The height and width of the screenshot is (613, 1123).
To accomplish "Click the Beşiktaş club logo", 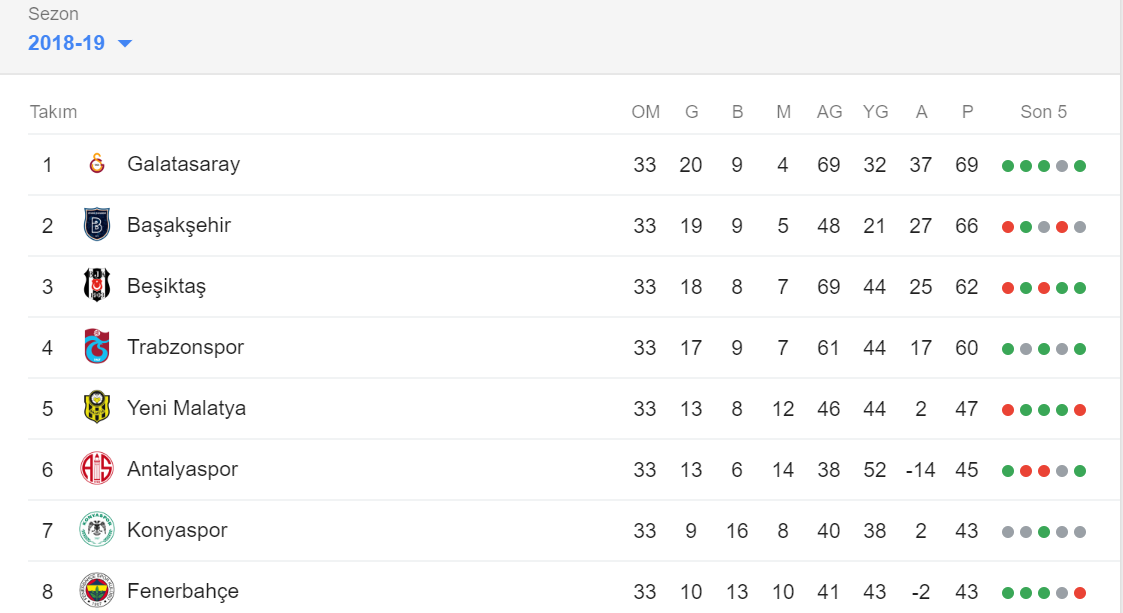I will 97,286.
